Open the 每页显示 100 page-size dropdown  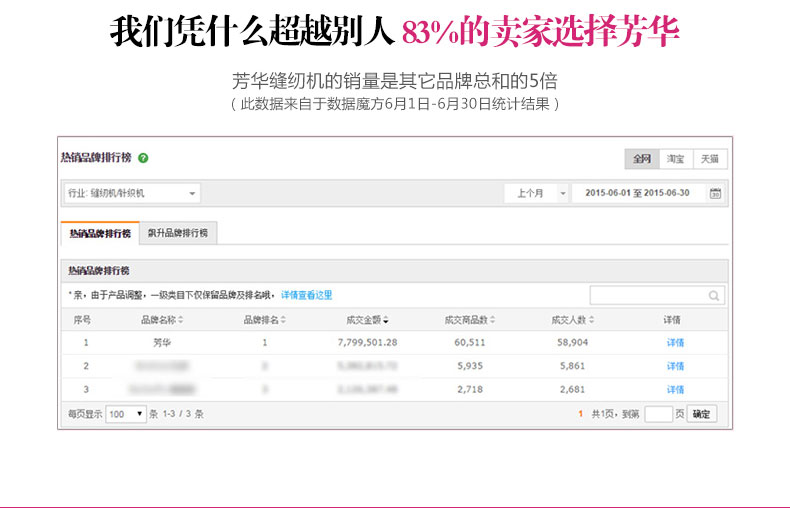pos(126,414)
